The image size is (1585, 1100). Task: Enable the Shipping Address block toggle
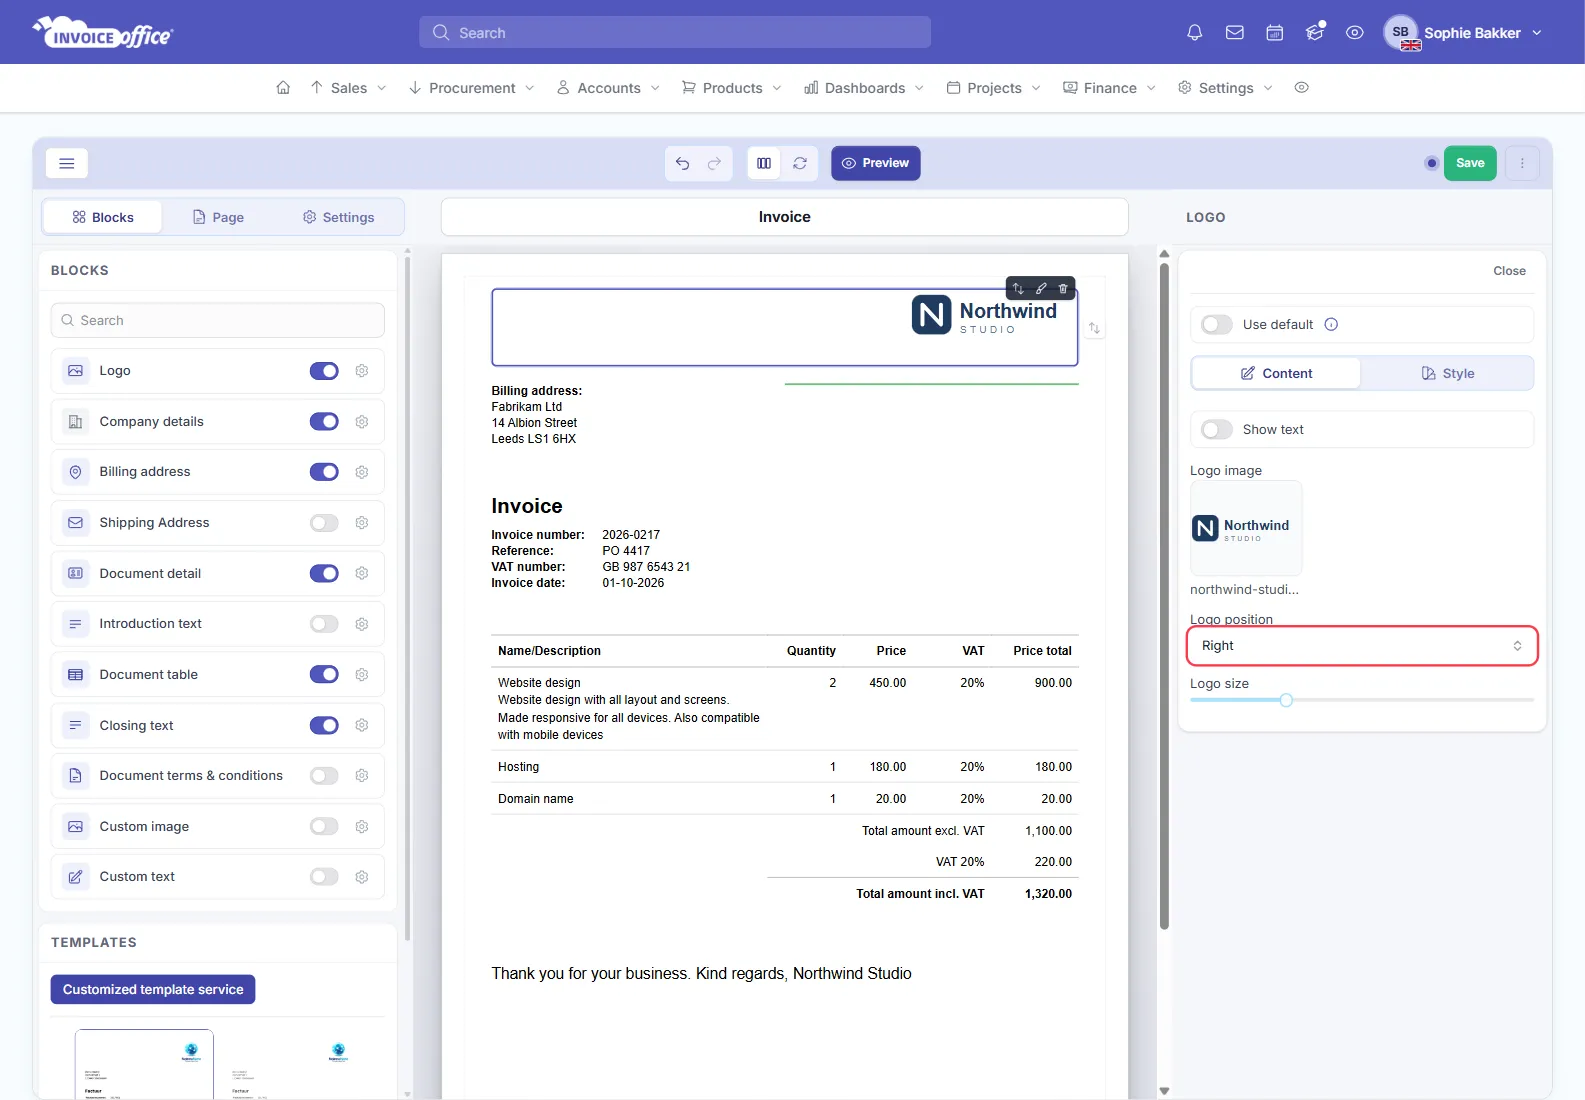coord(324,523)
